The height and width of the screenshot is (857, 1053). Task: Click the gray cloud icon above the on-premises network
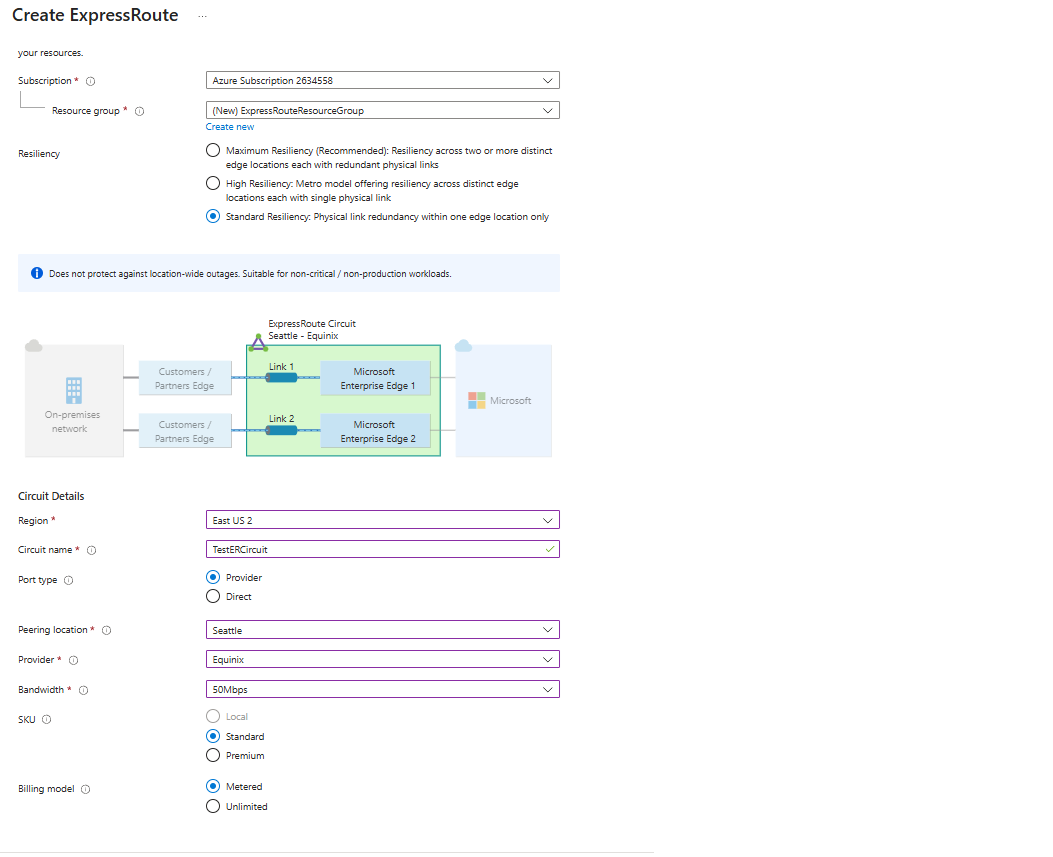point(34,346)
